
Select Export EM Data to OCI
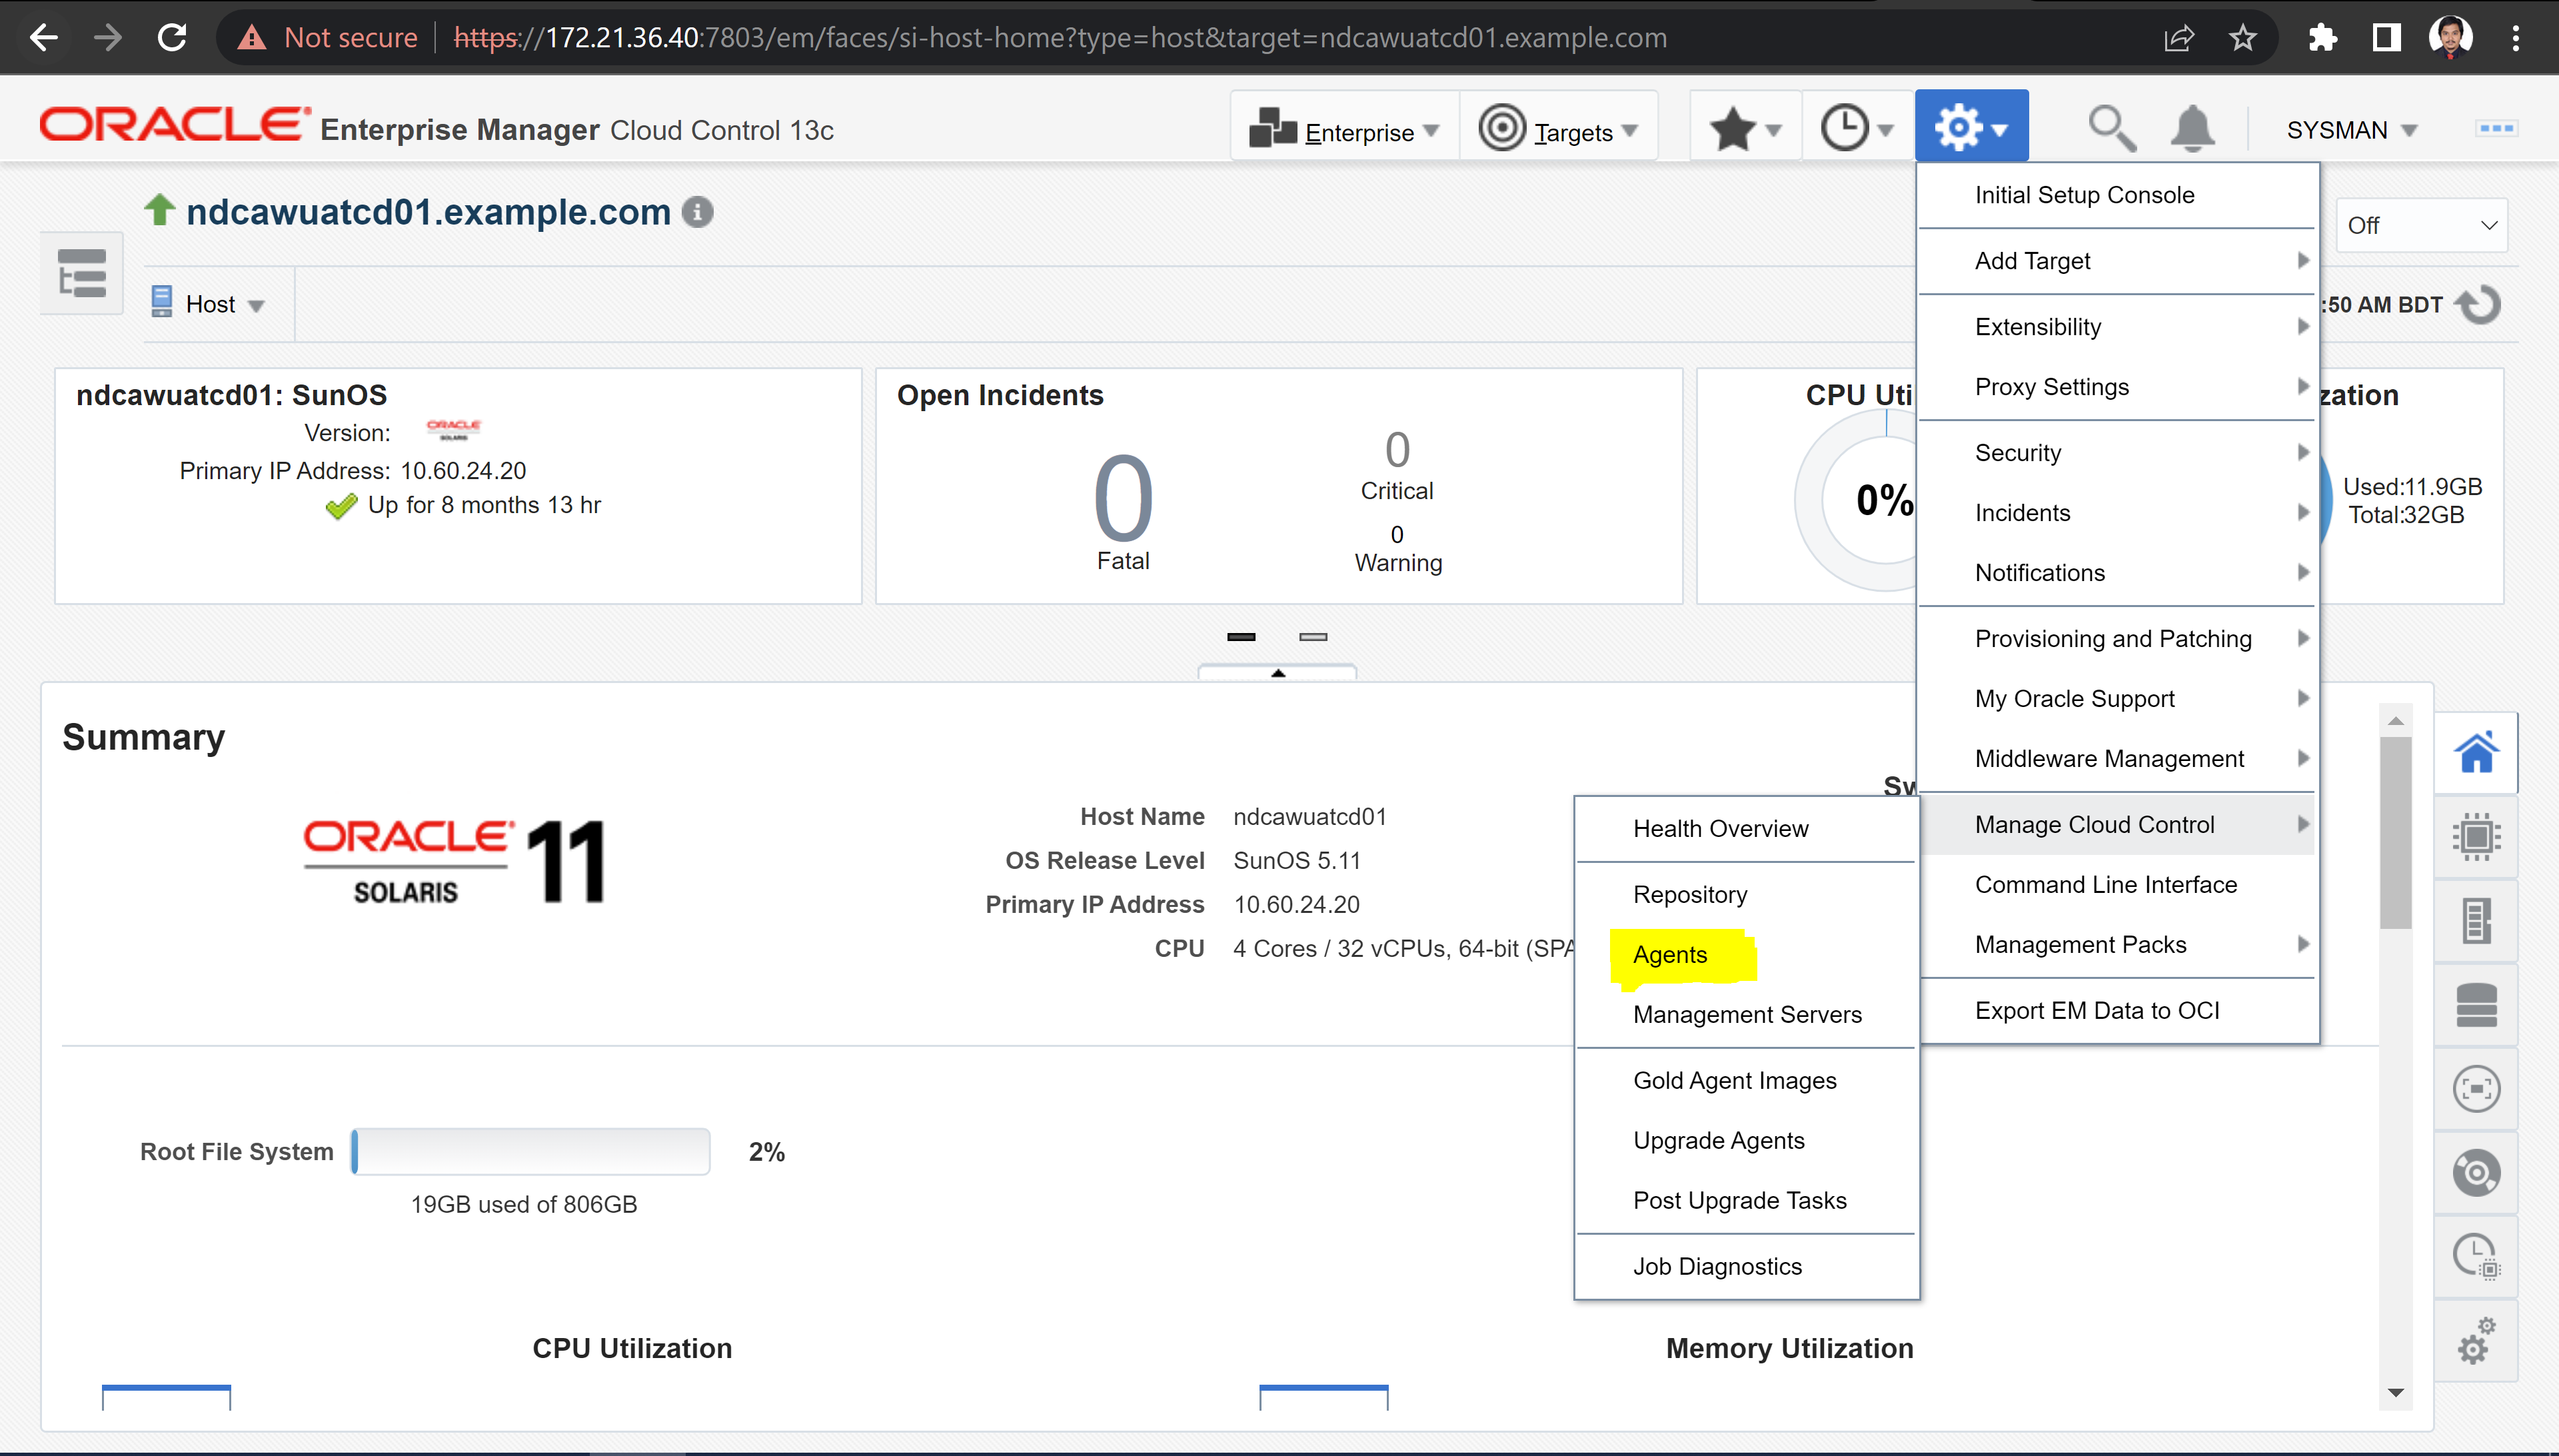click(x=2117, y=1011)
